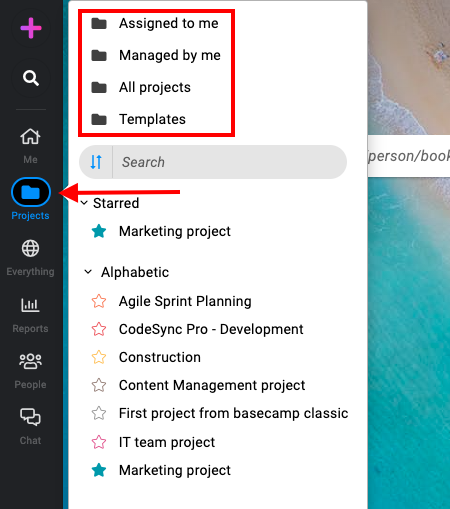The height and width of the screenshot is (509, 450).
Task: Open the Everything globe icon
Action: (x=30, y=248)
